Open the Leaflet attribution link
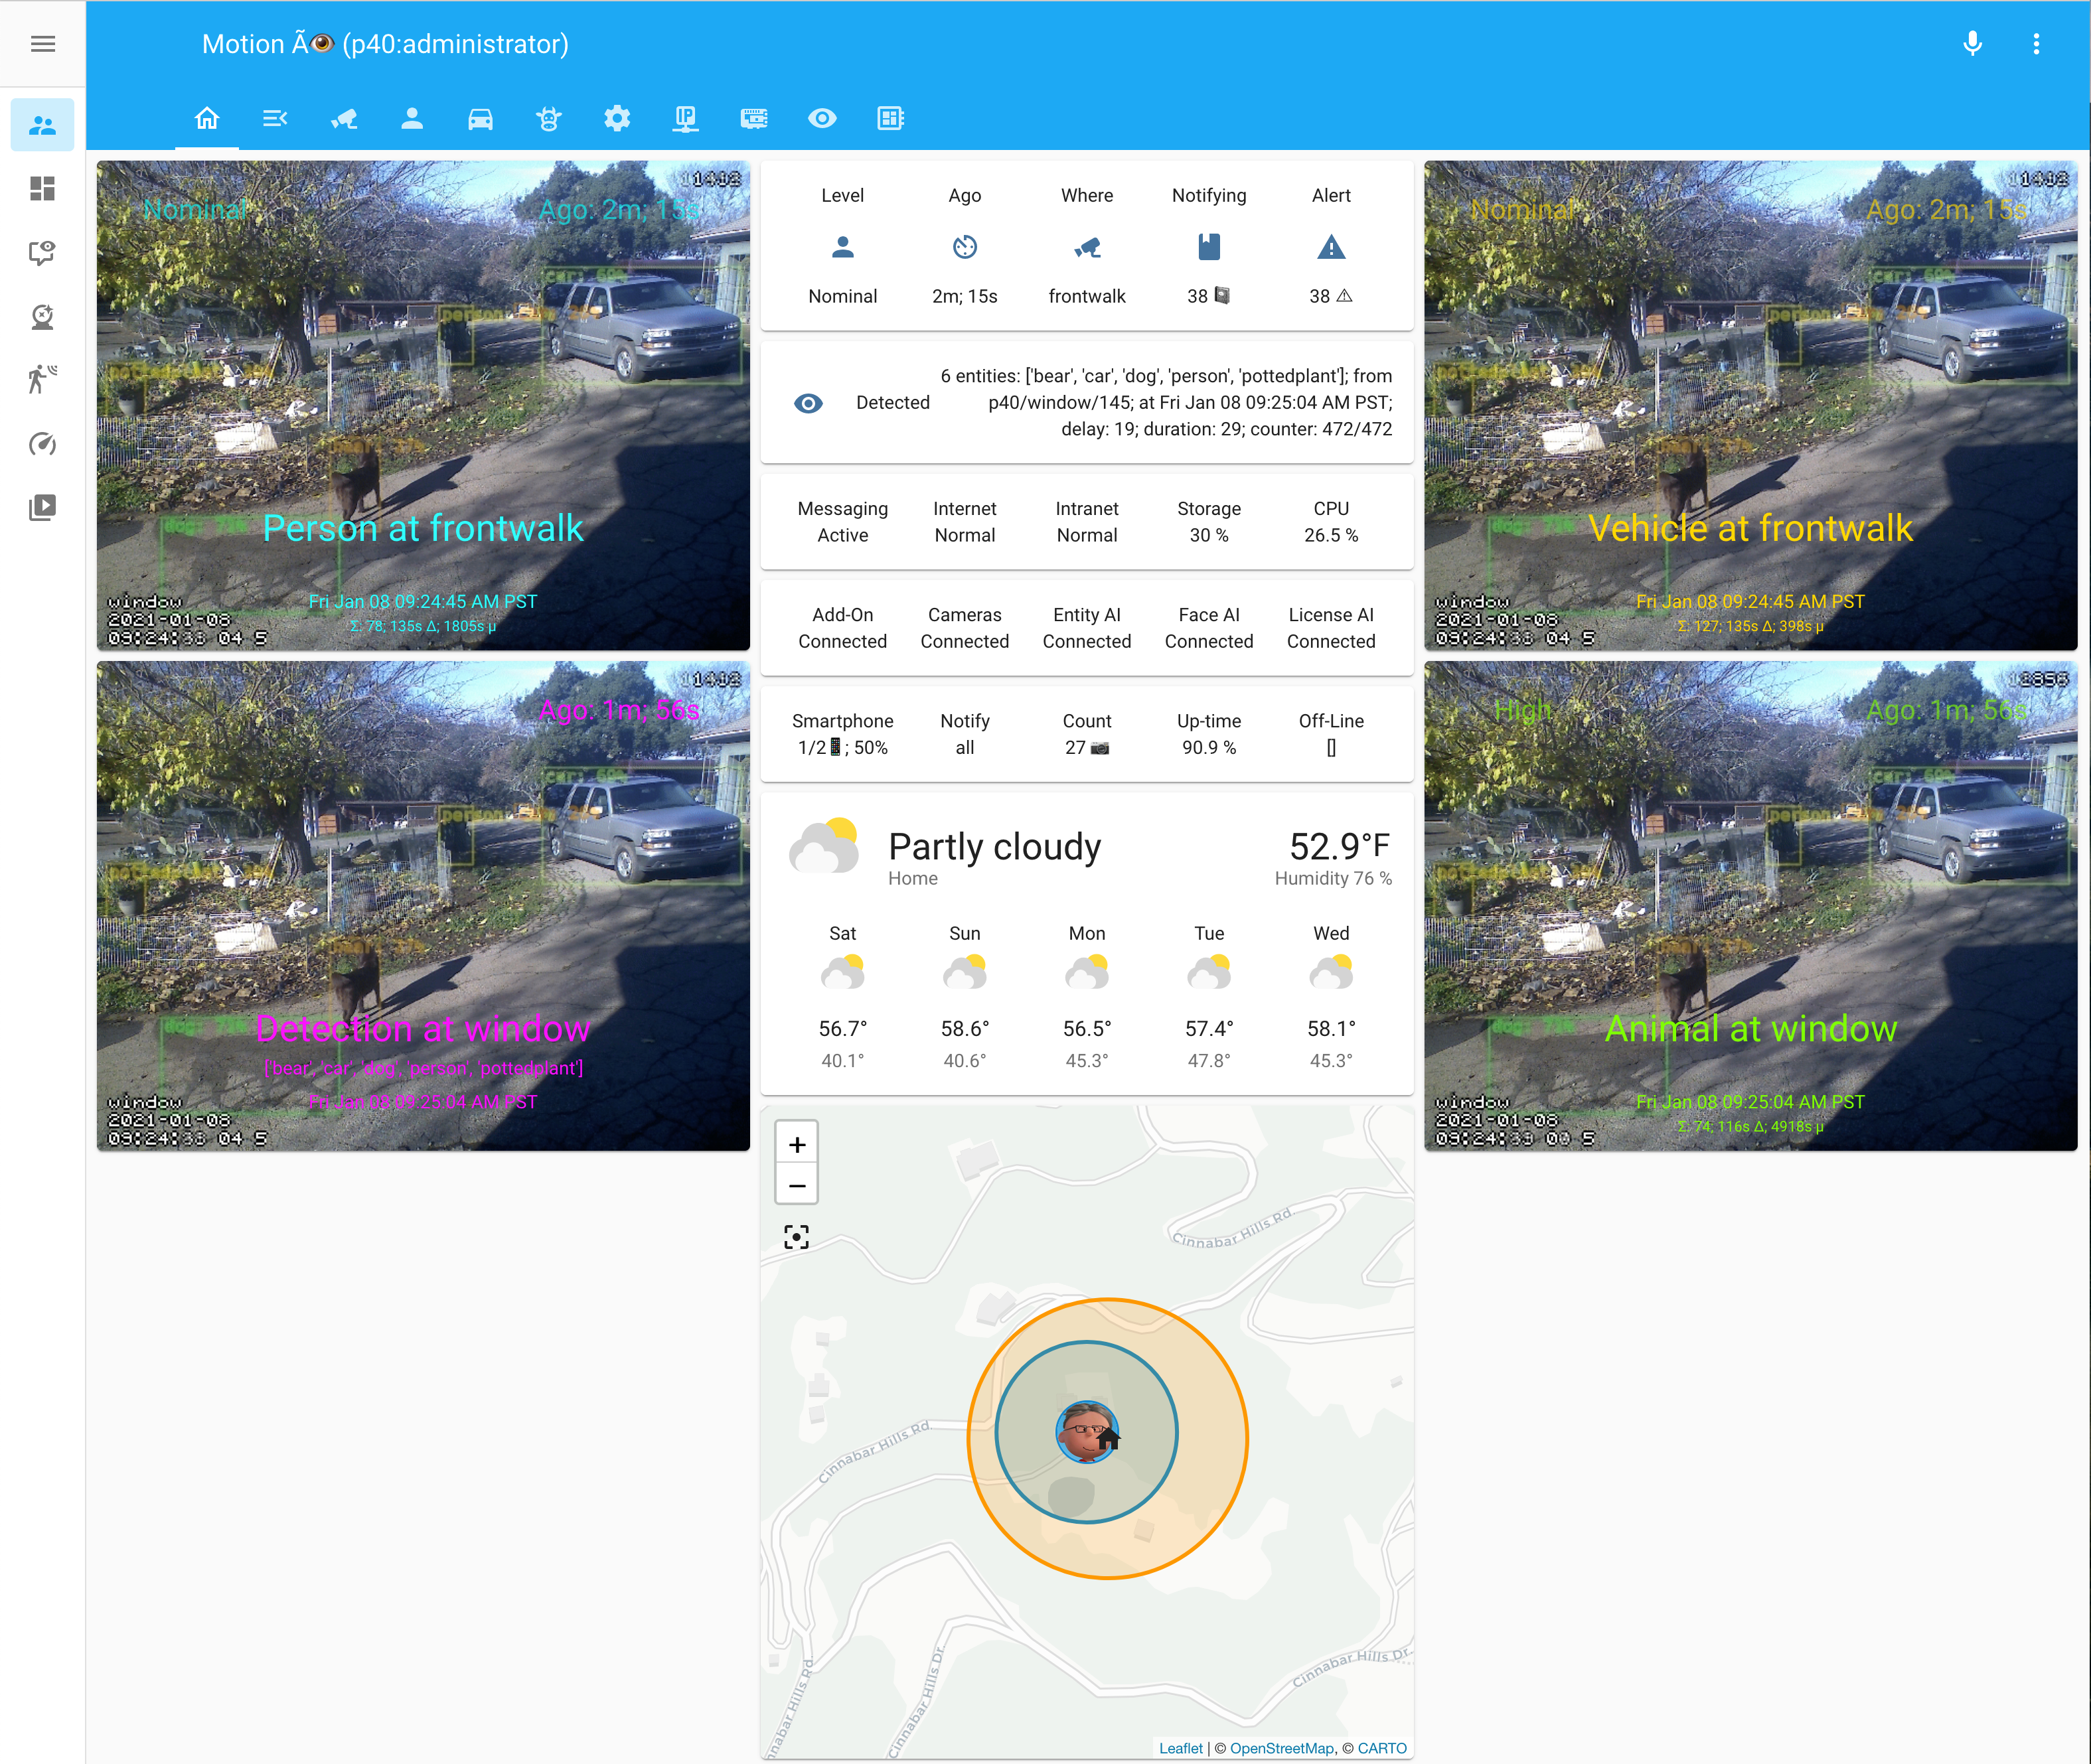The width and height of the screenshot is (2091, 1764). pos(1180,1748)
